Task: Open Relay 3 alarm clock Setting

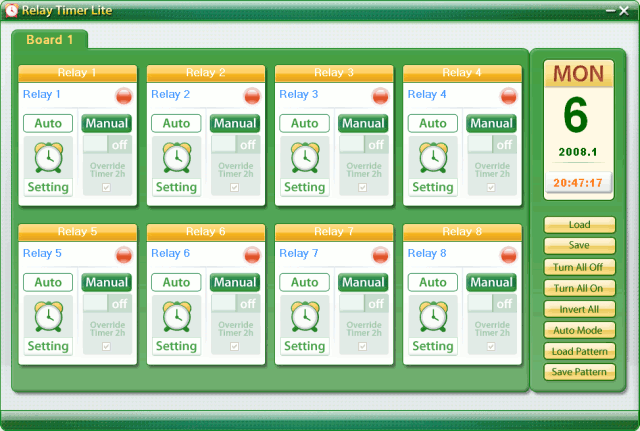Action: point(304,167)
